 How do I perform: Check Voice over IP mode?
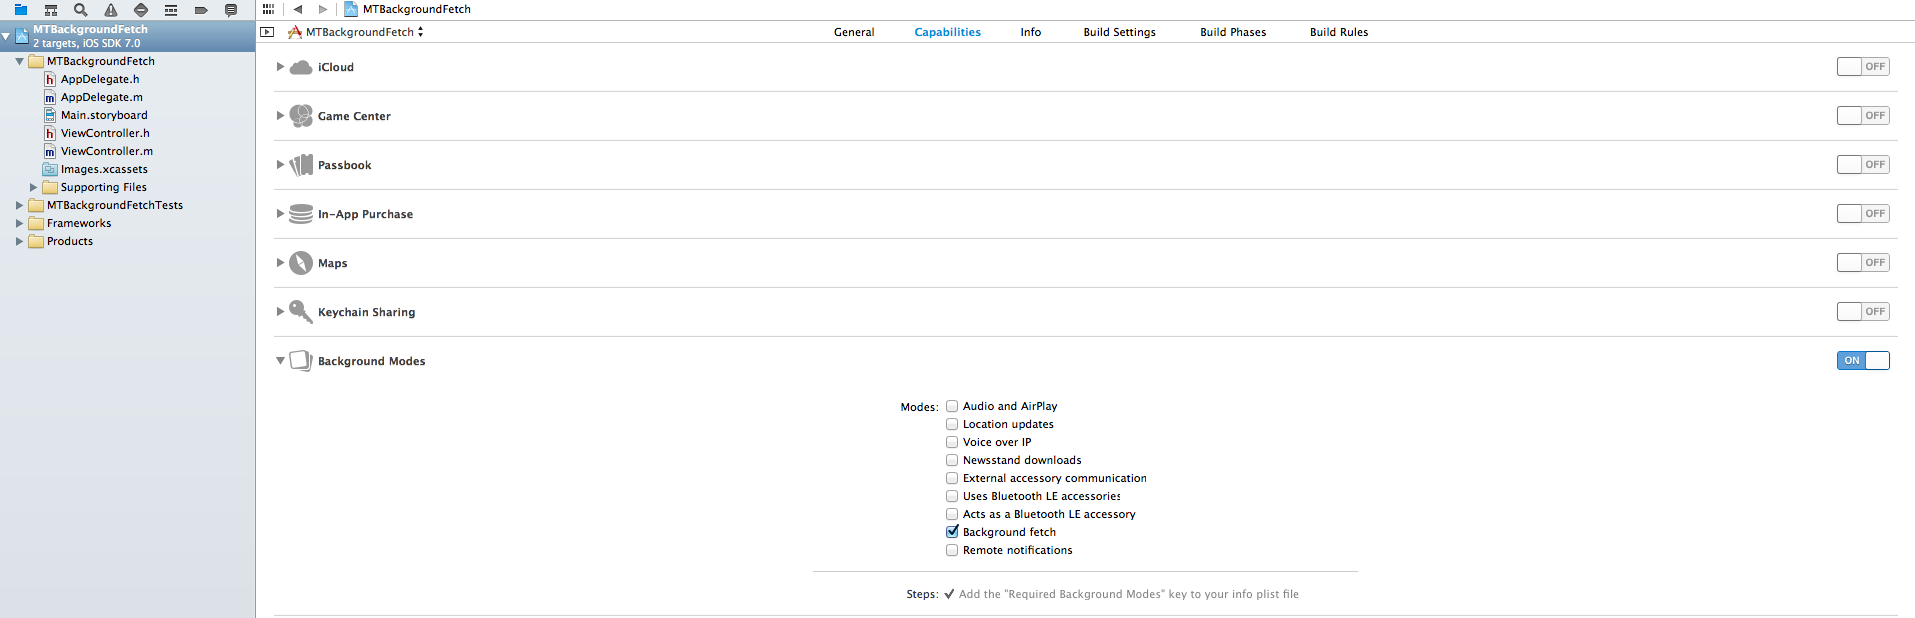pyautogui.click(x=952, y=442)
